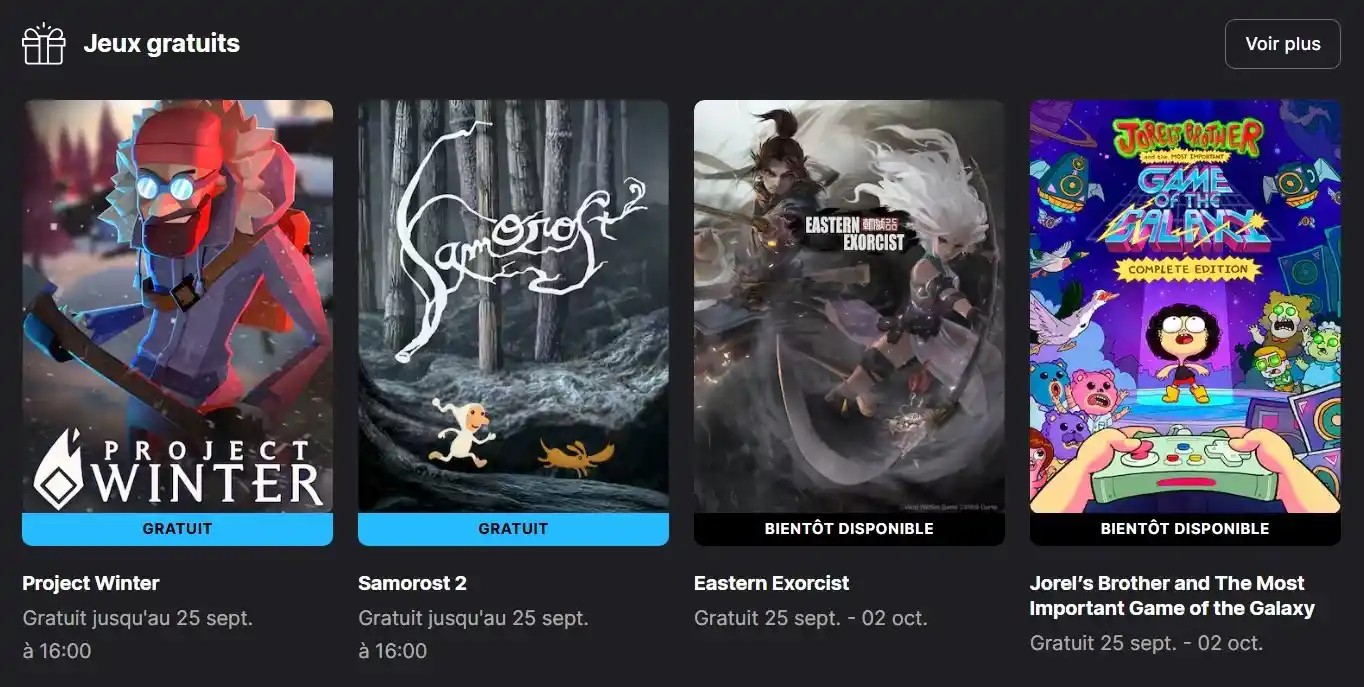This screenshot has width=1364, height=687.
Task: Select the Eastern Exorcist cover art
Action: 849,306
